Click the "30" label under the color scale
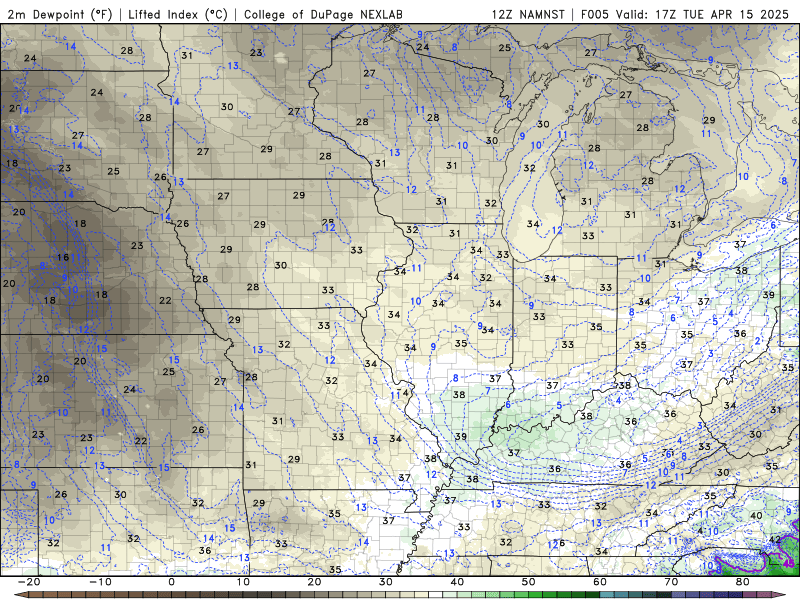 [386, 582]
